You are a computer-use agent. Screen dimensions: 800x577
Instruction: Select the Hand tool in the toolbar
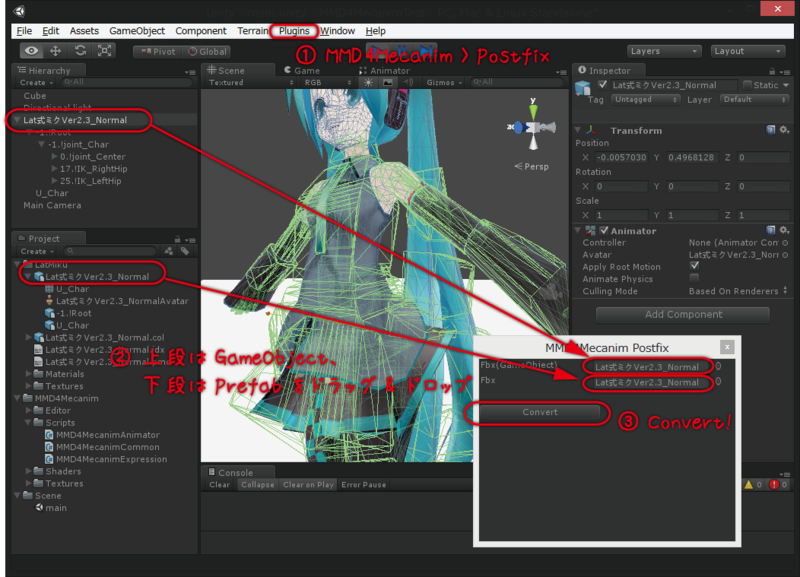30,51
